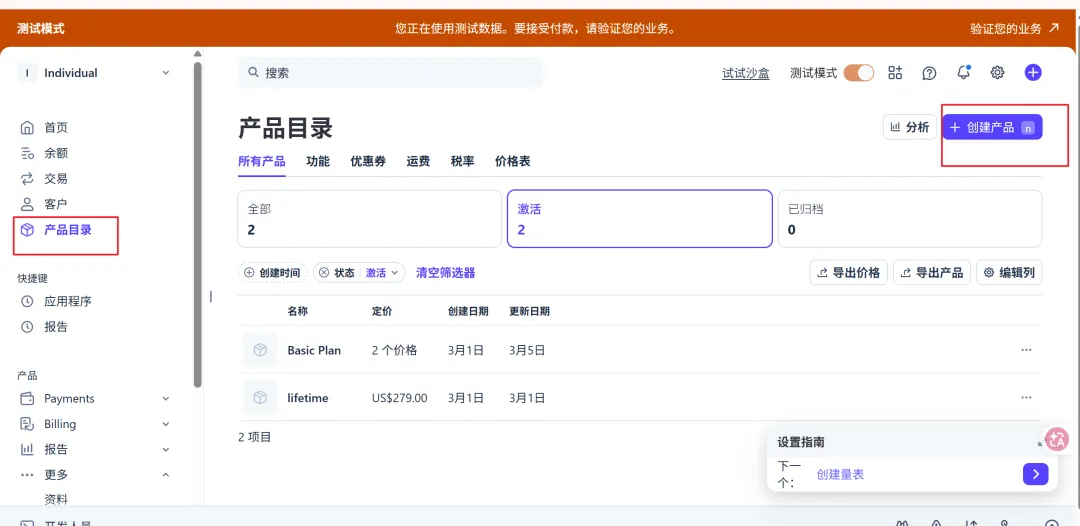Open more options for lifetime row
The height and width of the screenshot is (526, 1080).
click(x=1026, y=398)
